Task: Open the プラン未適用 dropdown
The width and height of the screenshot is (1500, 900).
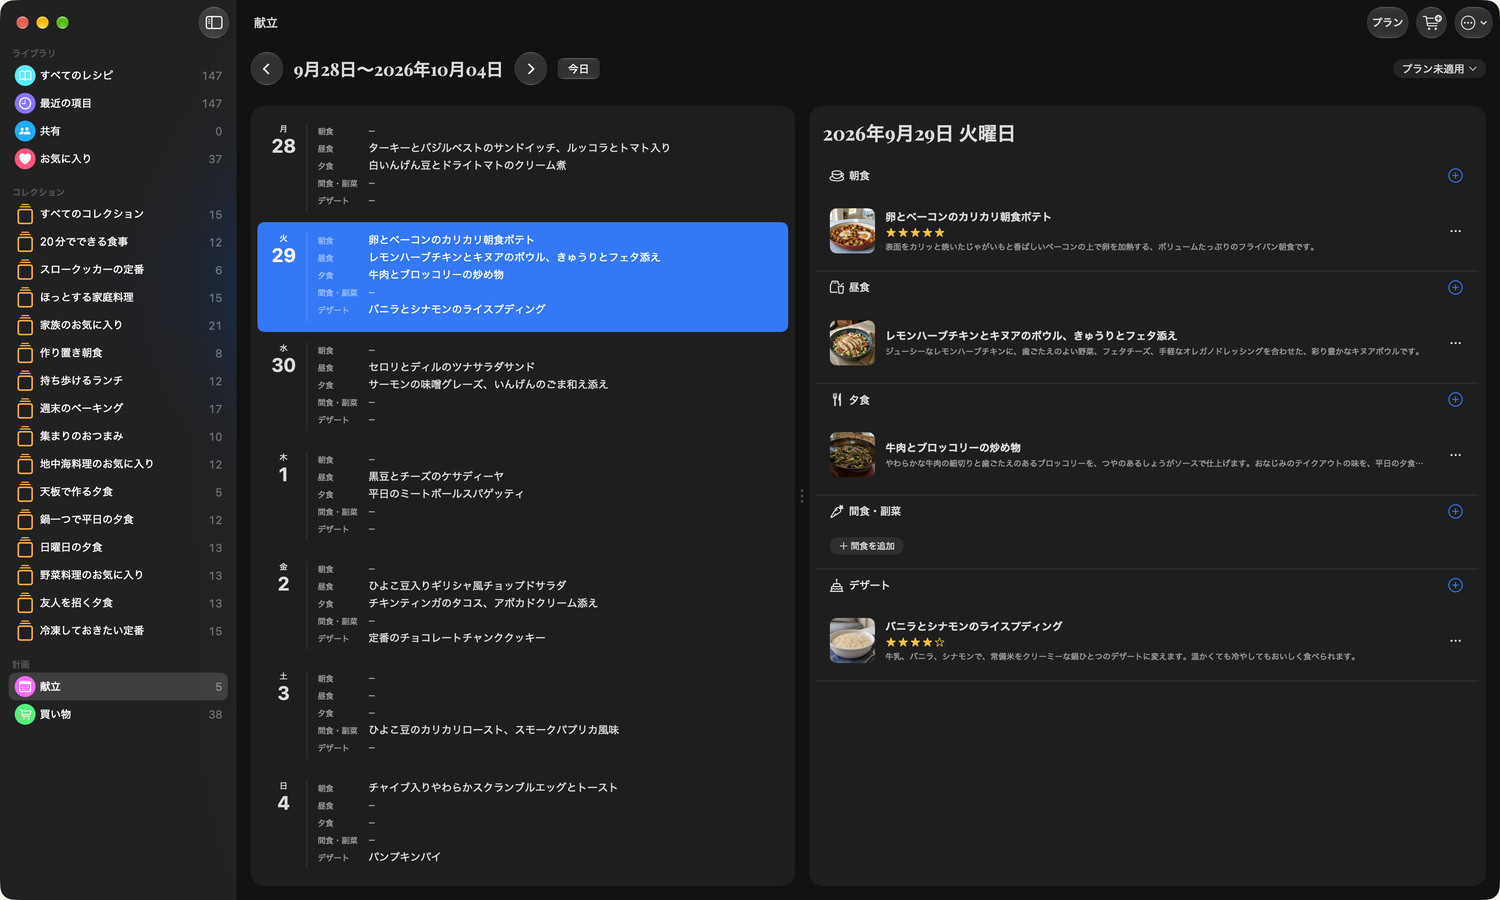Action: [1439, 69]
